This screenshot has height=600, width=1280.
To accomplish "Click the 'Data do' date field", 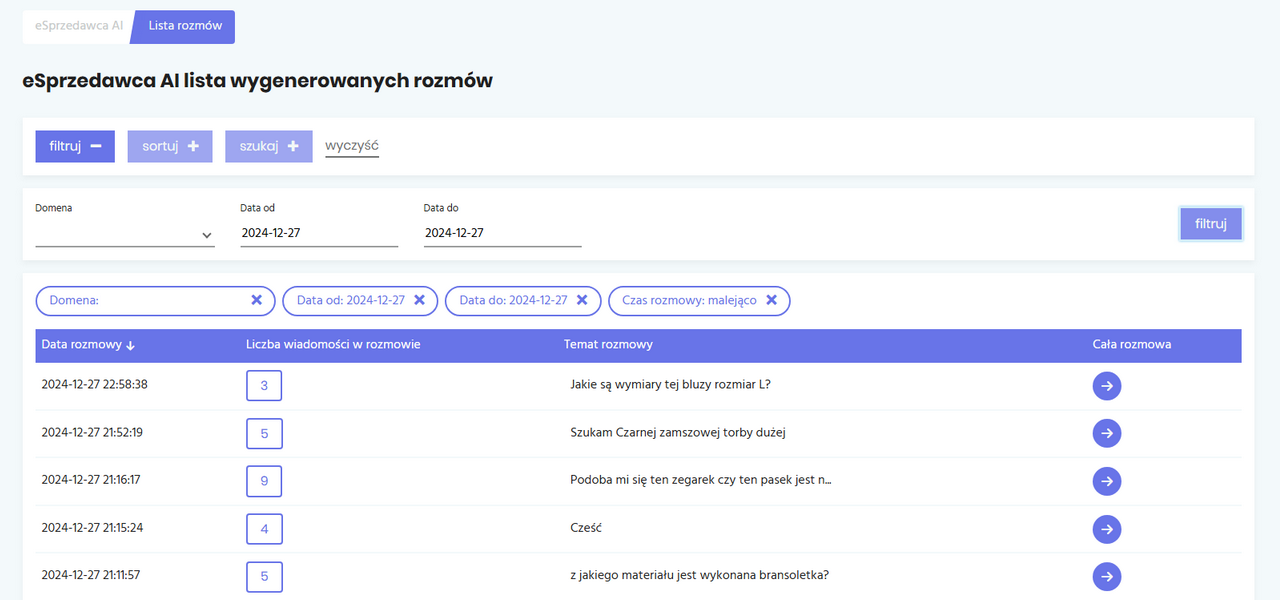I will tap(502, 233).
